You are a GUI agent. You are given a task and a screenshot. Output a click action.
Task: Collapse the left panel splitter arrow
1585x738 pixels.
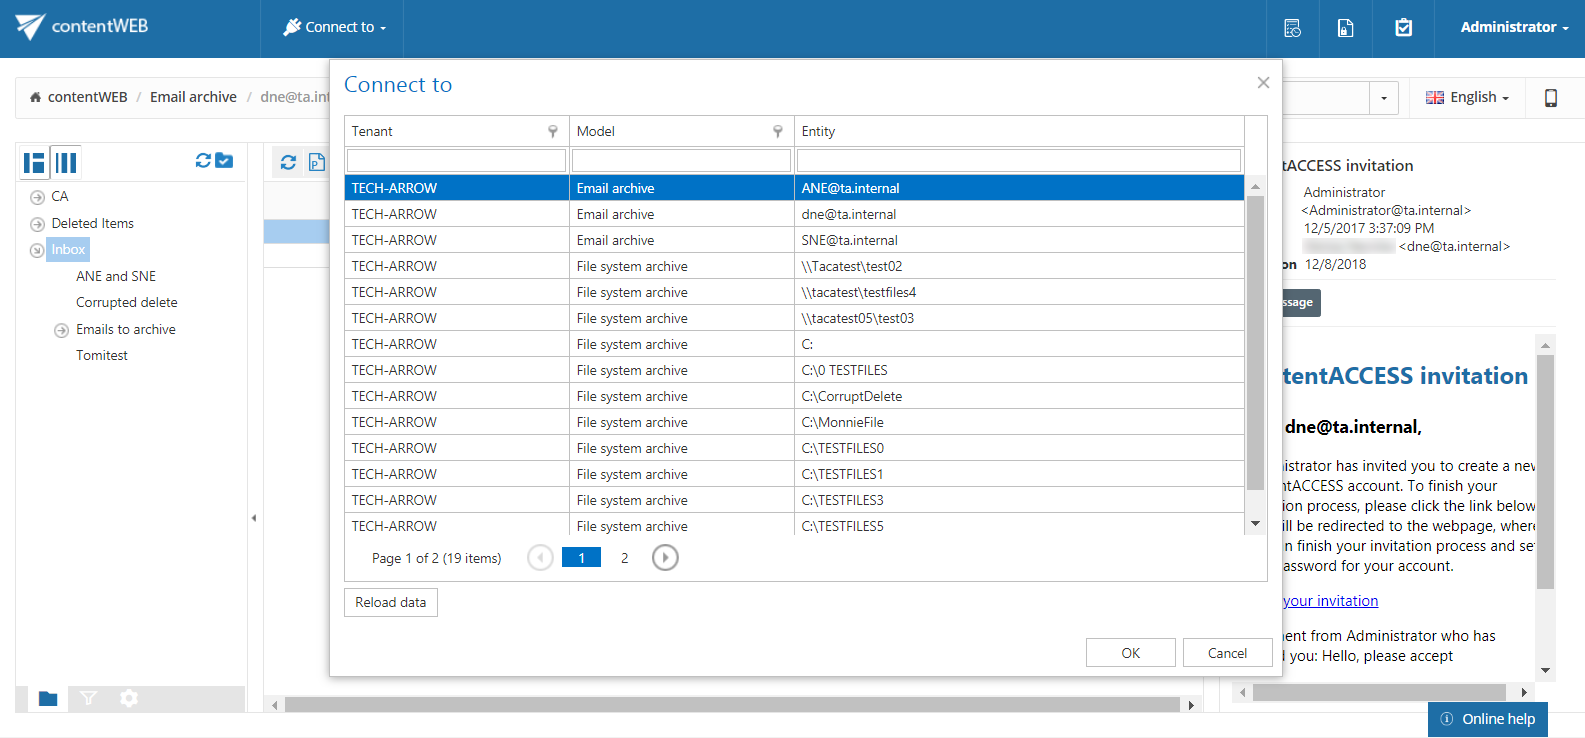click(x=254, y=518)
